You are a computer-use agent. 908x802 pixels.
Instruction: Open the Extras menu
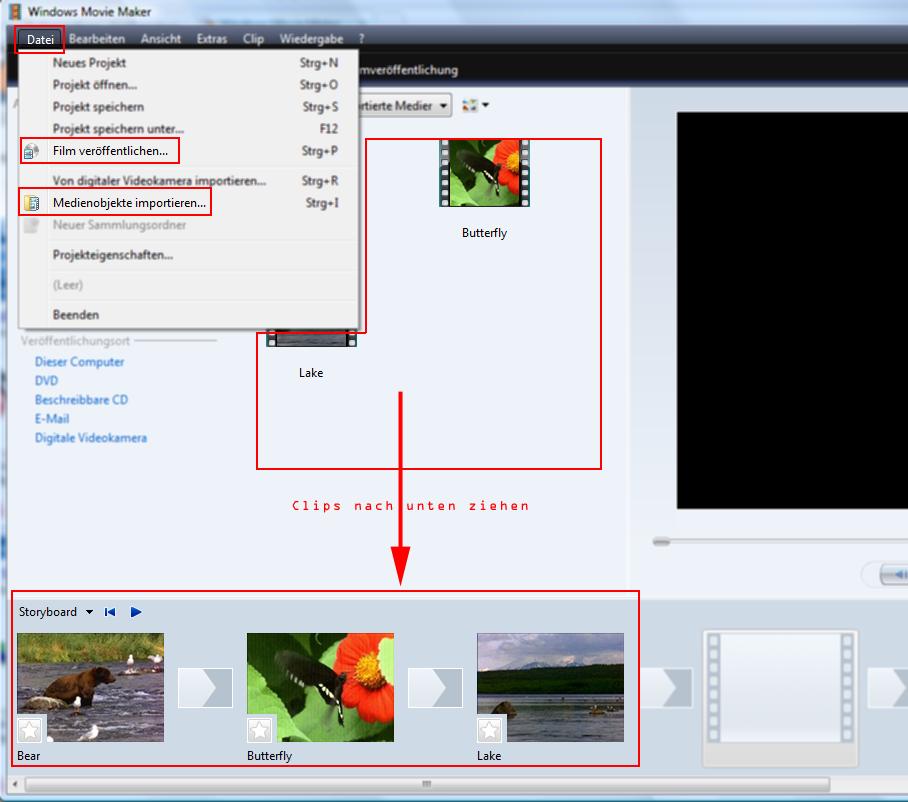[x=211, y=39]
